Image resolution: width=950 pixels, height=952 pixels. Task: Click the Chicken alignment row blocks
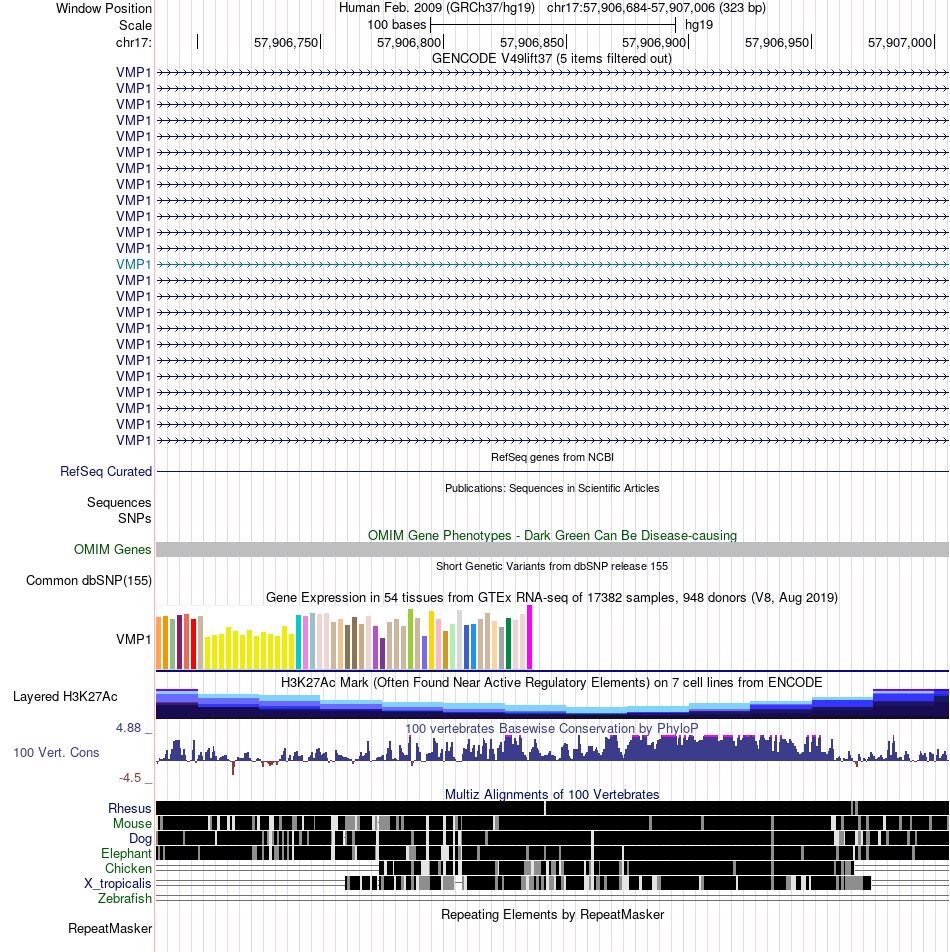[616, 868]
